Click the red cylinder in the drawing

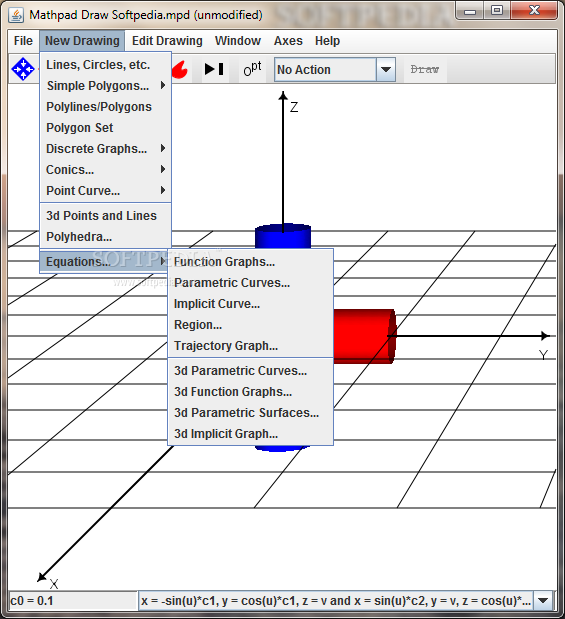tap(364, 336)
